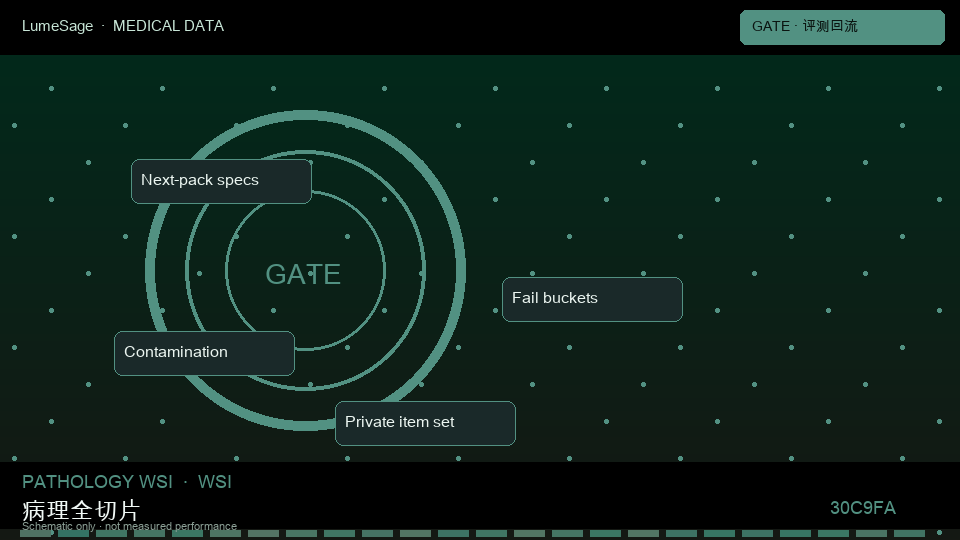Click the GATE · 评测回流 badge
Screen dimensions: 960x540
[842, 27]
